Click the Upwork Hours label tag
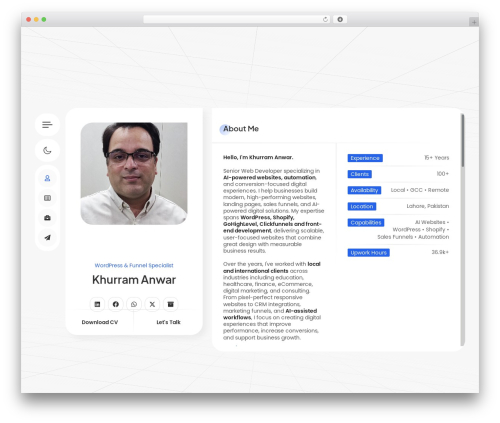The image size is (500, 423). (368, 253)
